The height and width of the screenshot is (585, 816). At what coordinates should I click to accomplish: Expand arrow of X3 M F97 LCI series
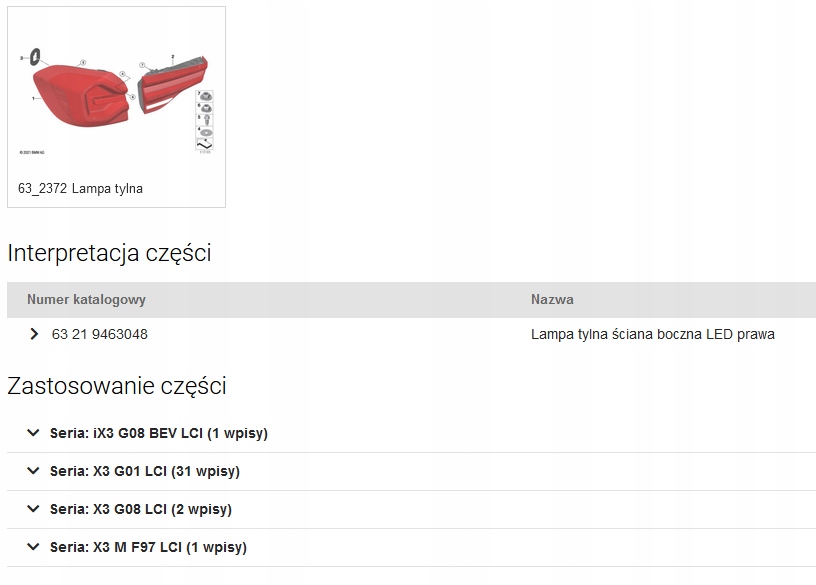point(34,547)
